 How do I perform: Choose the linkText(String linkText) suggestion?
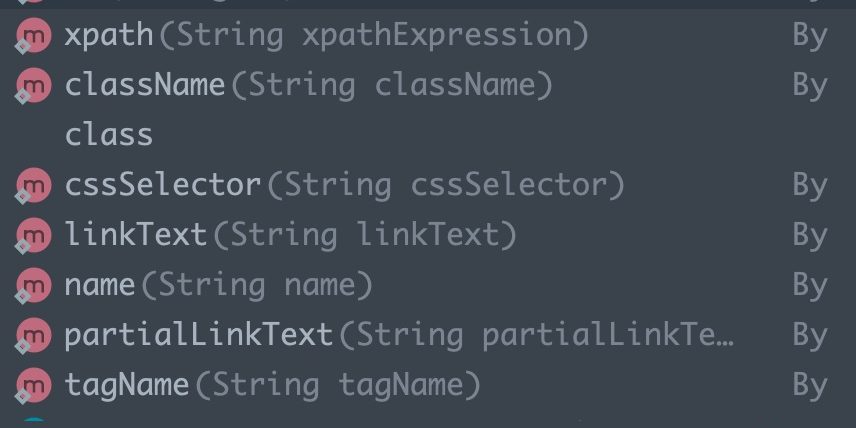coord(428,235)
